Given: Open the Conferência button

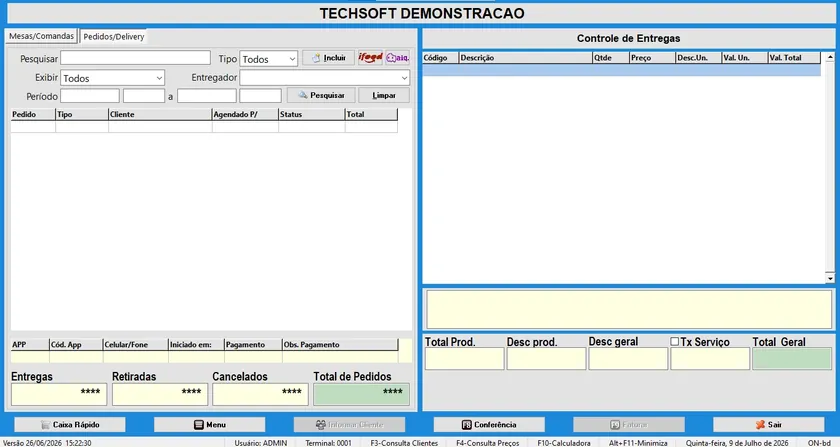Looking at the screenshot, I should (x=489, y=424).
